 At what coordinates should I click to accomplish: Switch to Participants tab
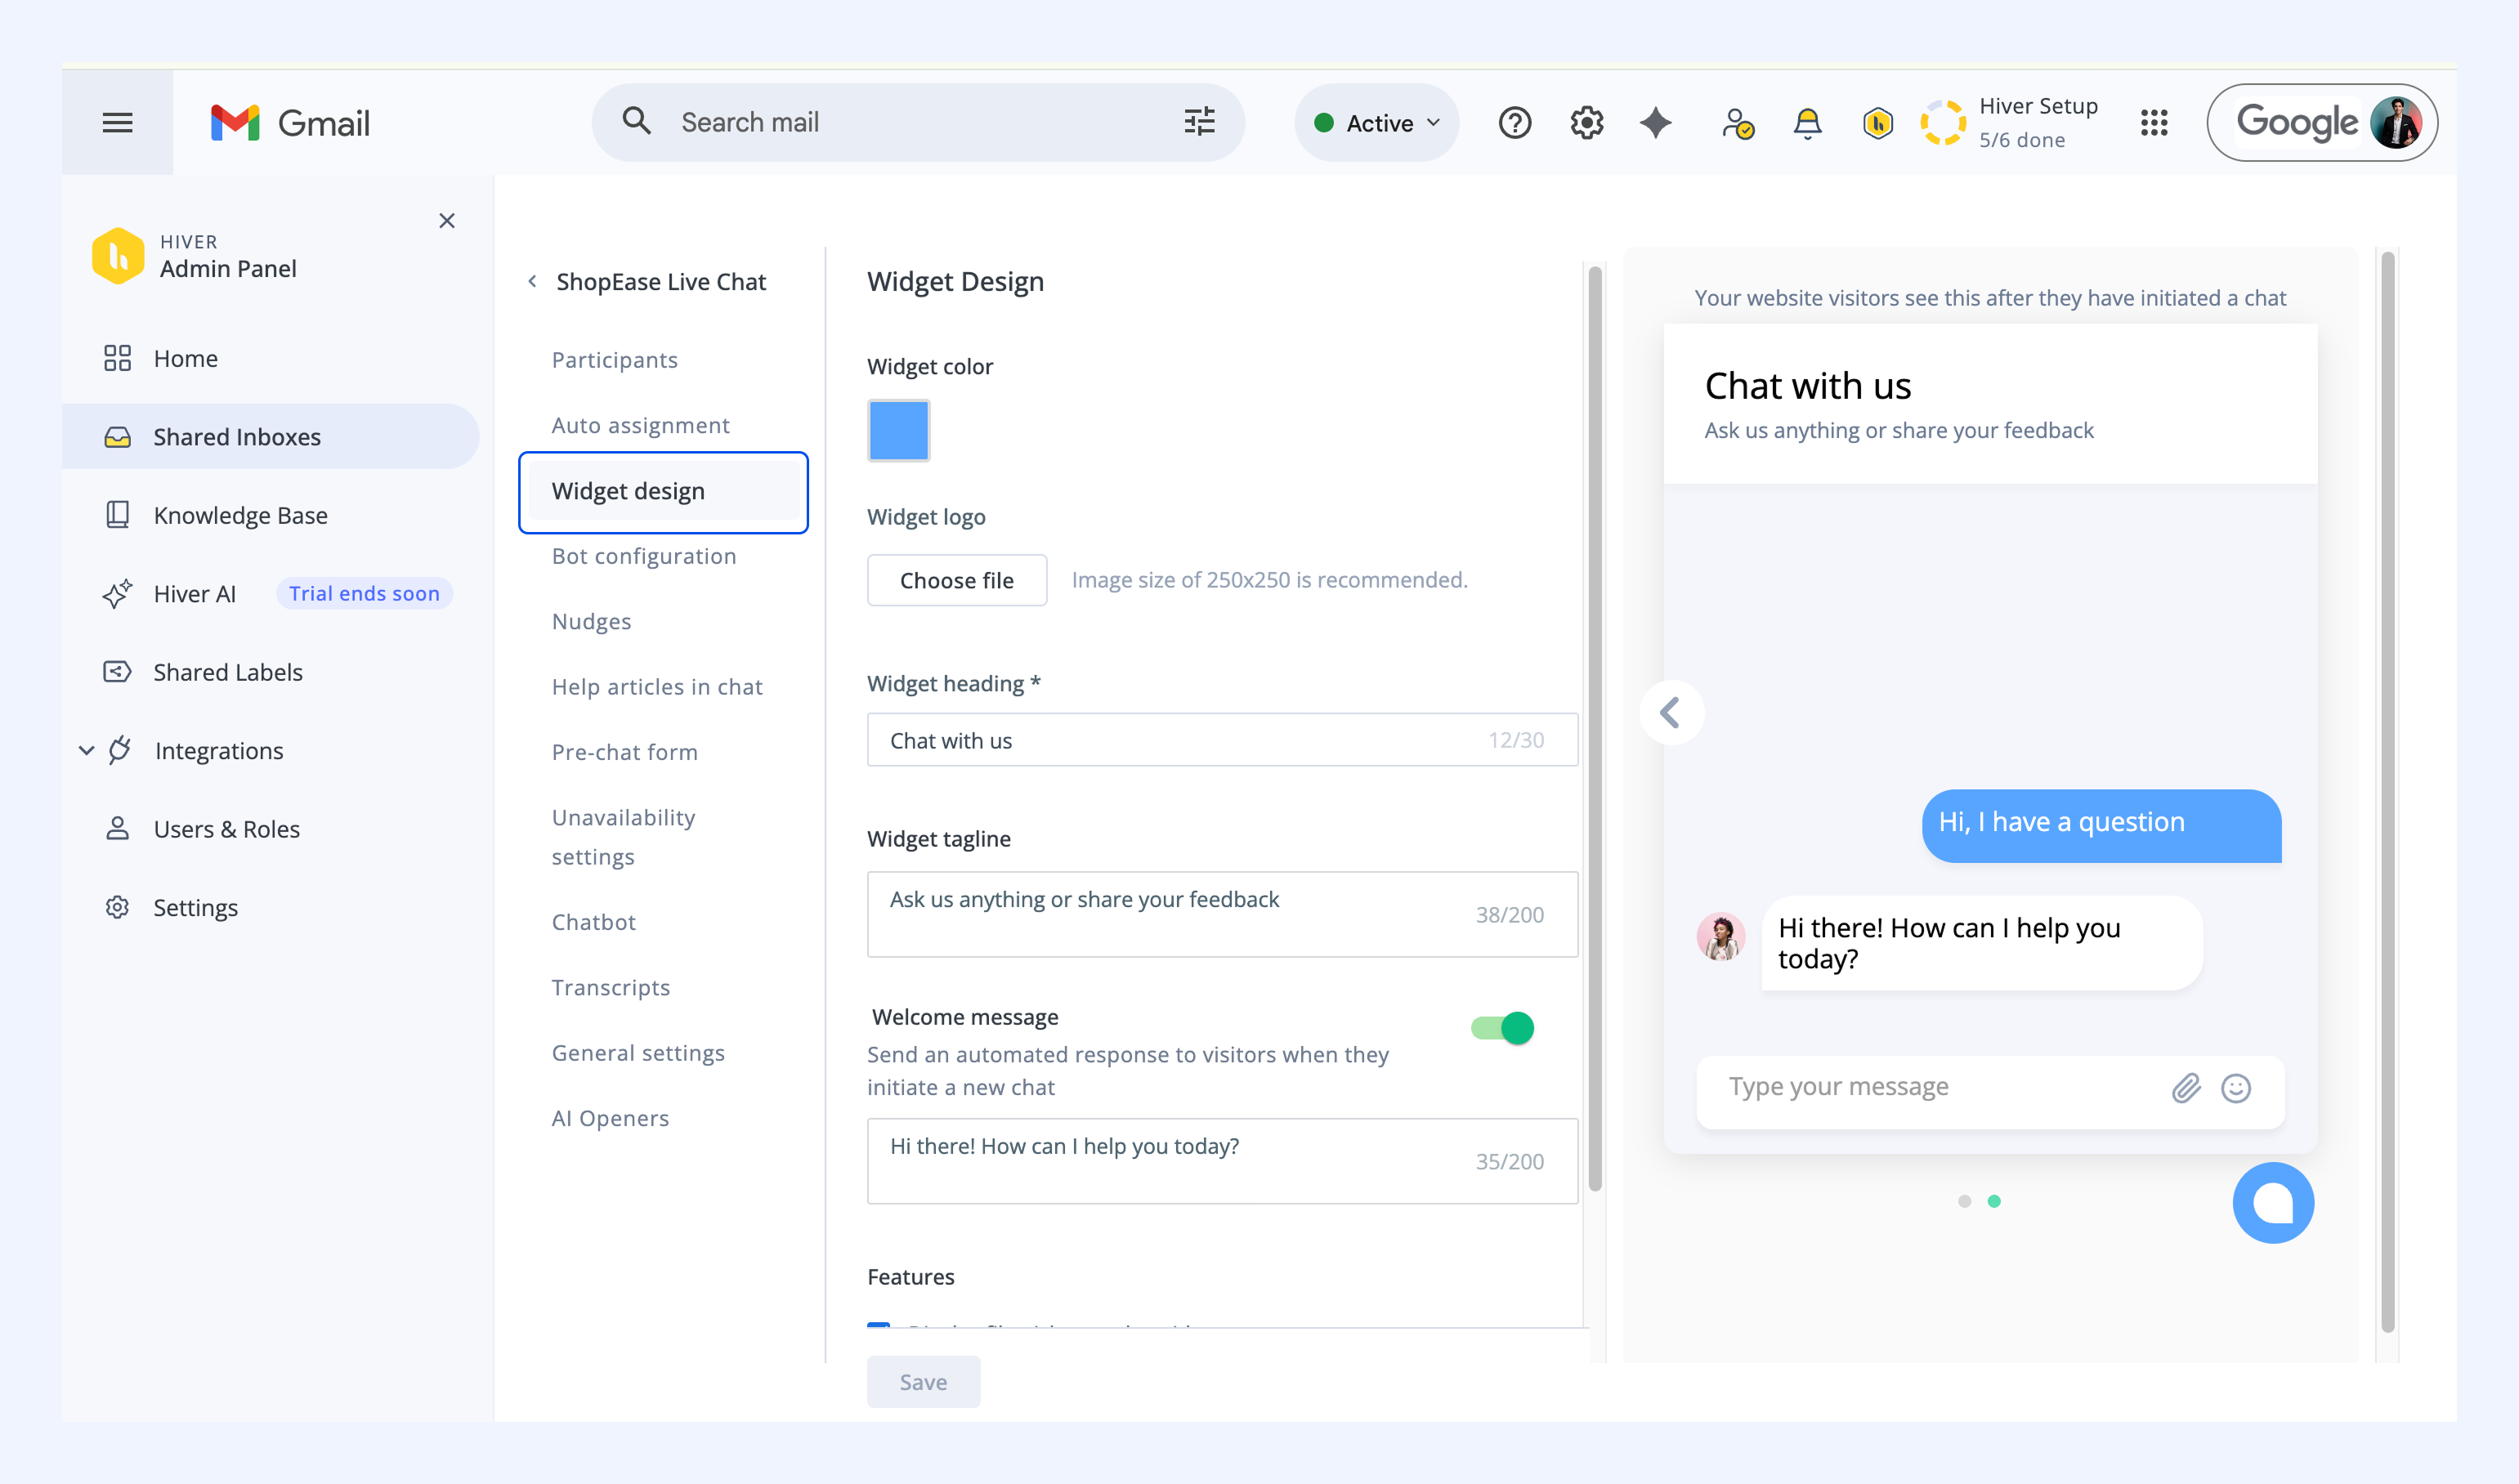(614, 360)
